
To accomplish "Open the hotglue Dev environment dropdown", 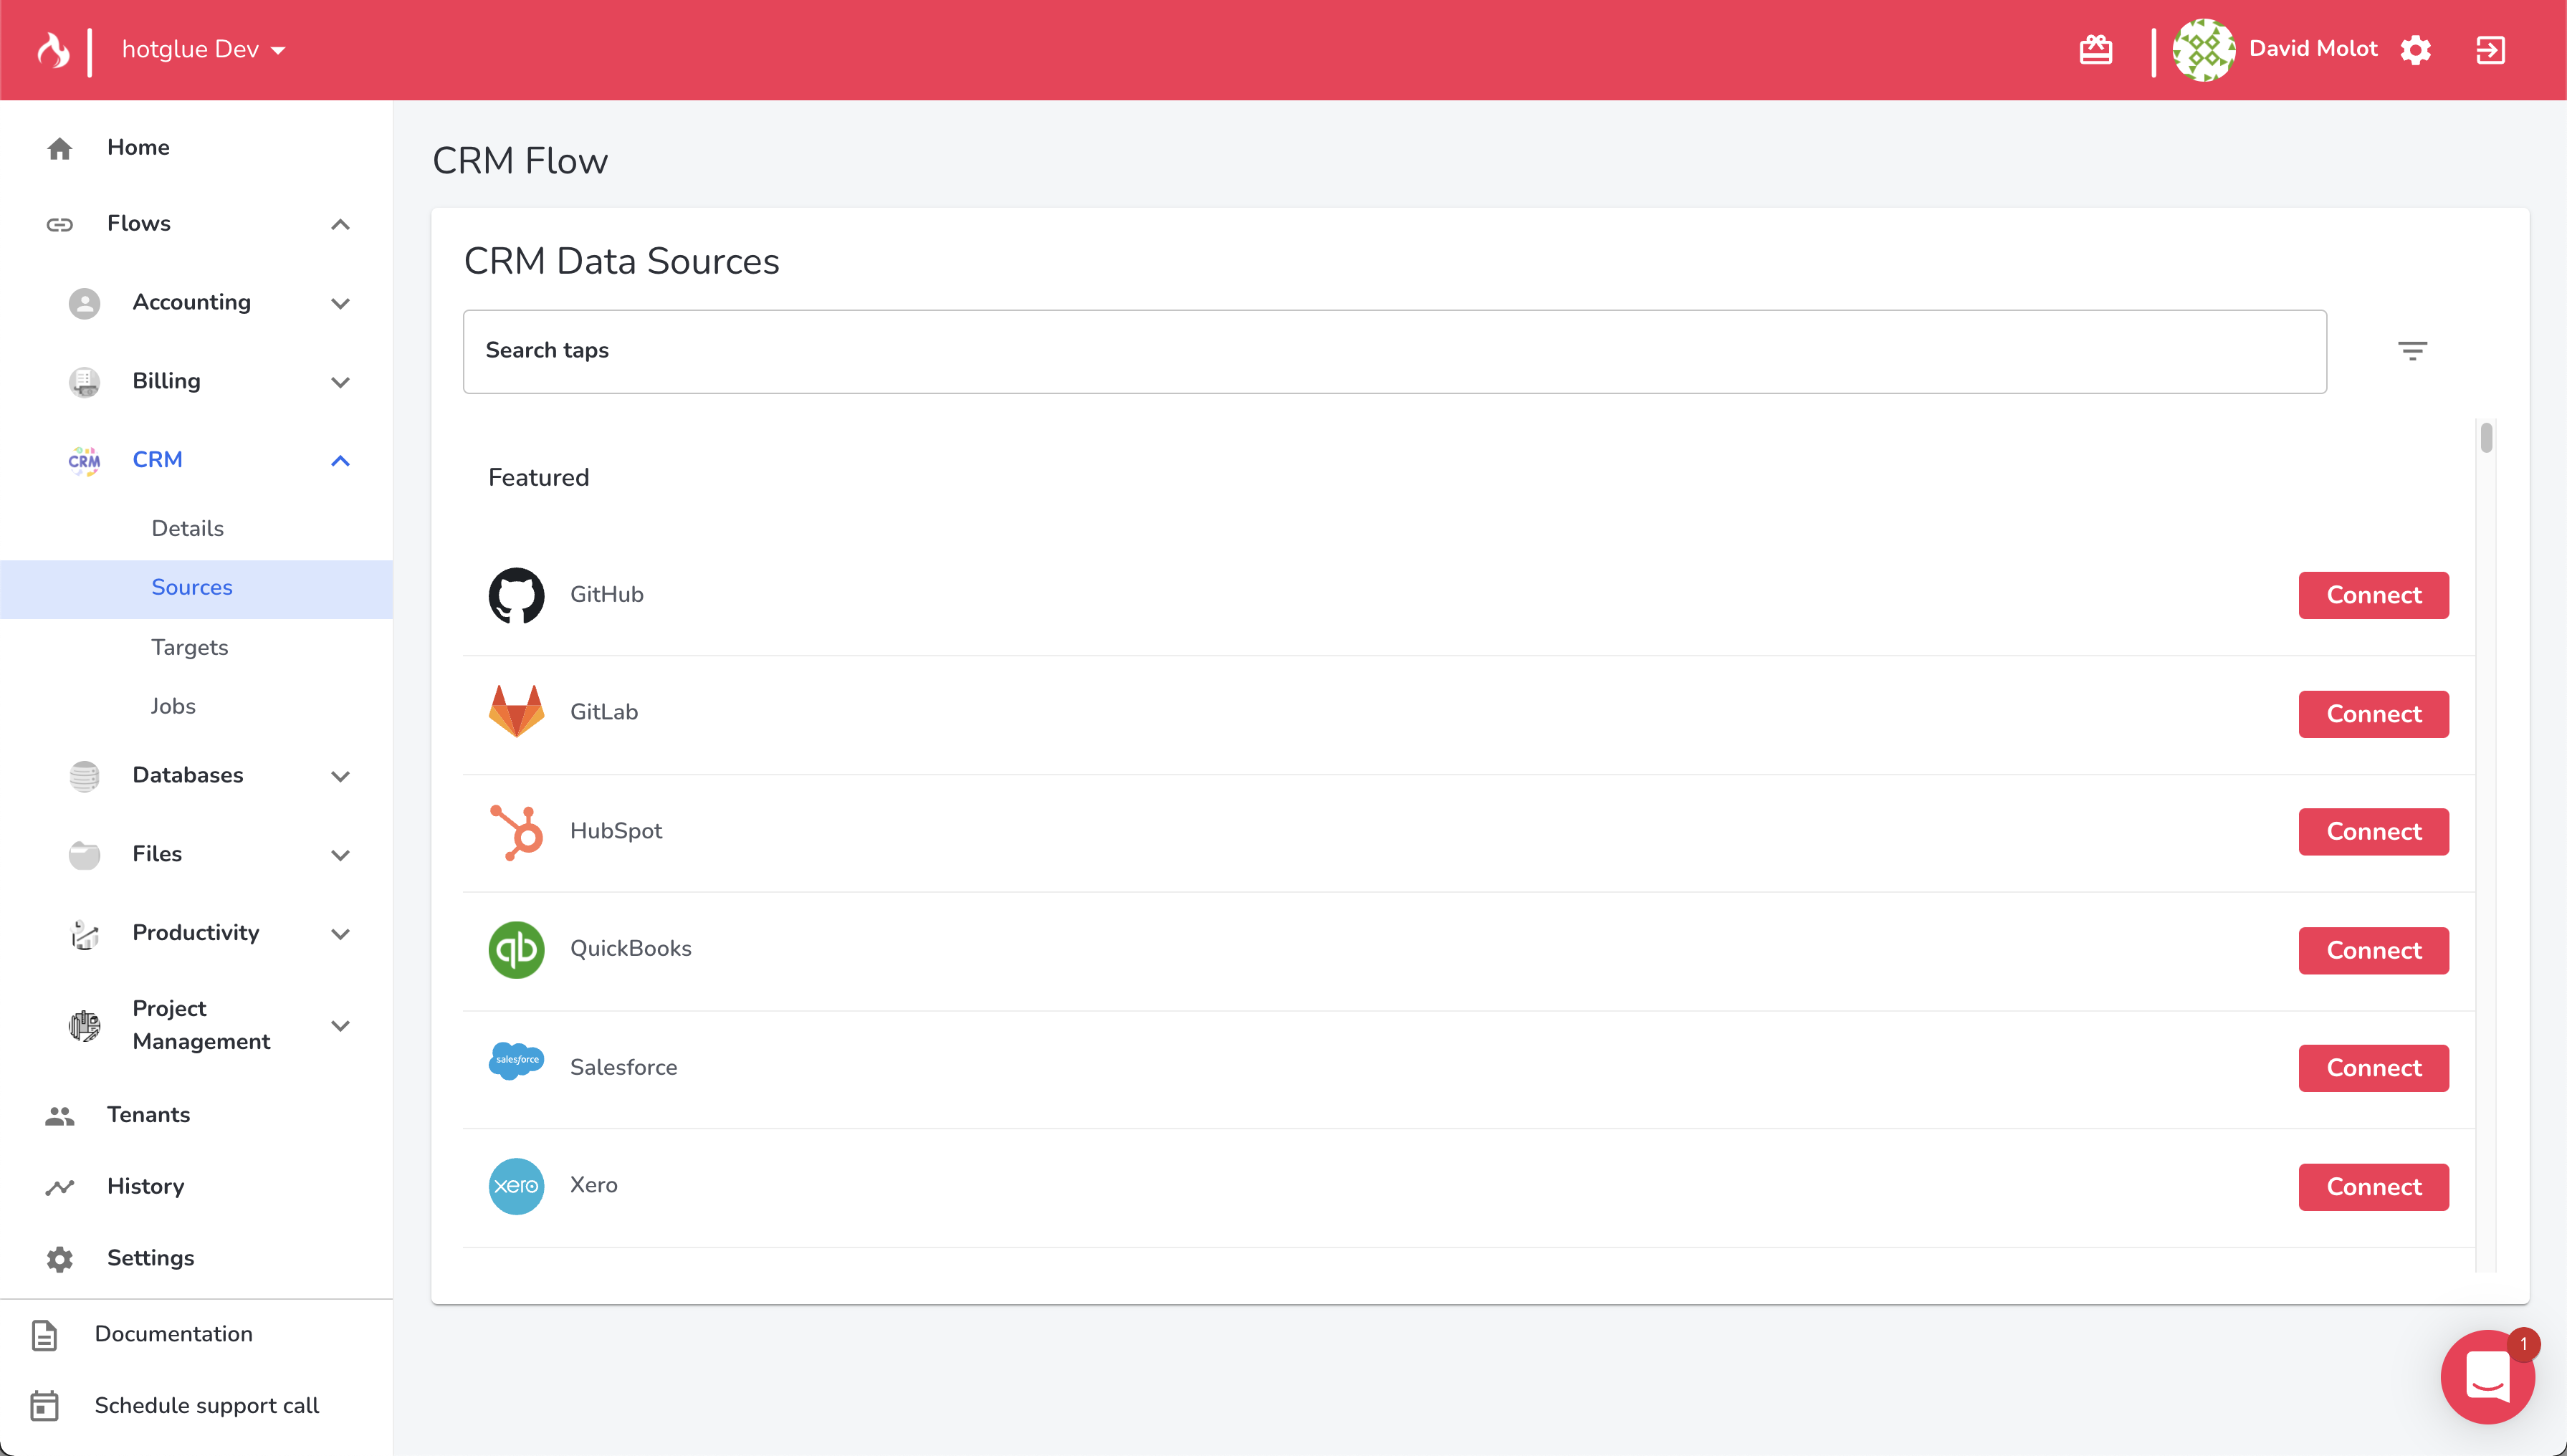I will tap(204, 49).
